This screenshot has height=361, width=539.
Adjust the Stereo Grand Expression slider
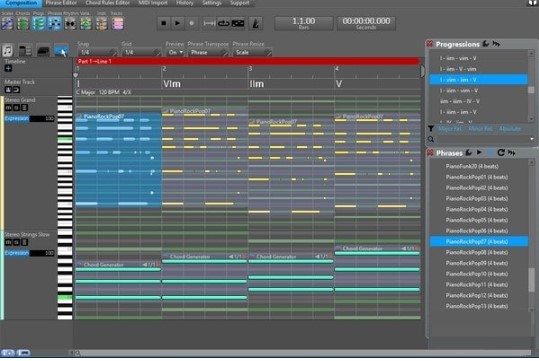pyautogui.click(x=30, y=119)
